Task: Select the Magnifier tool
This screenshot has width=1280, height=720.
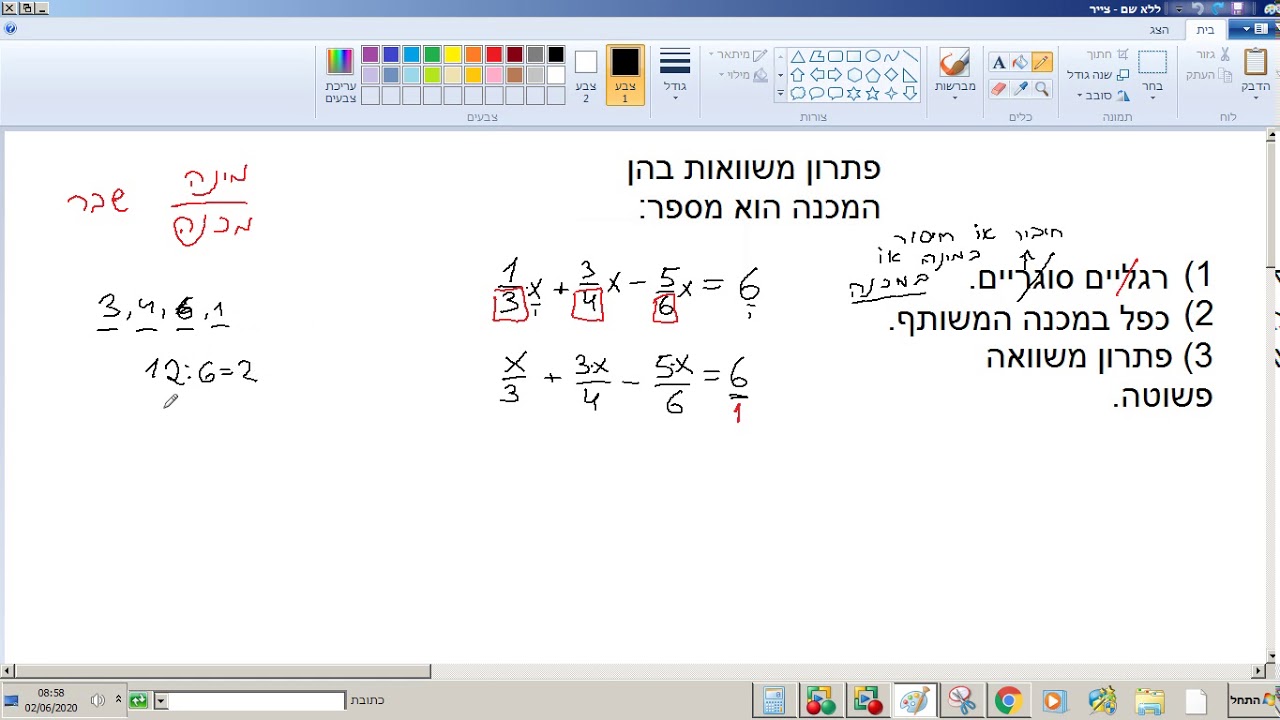Action: 1041,89
